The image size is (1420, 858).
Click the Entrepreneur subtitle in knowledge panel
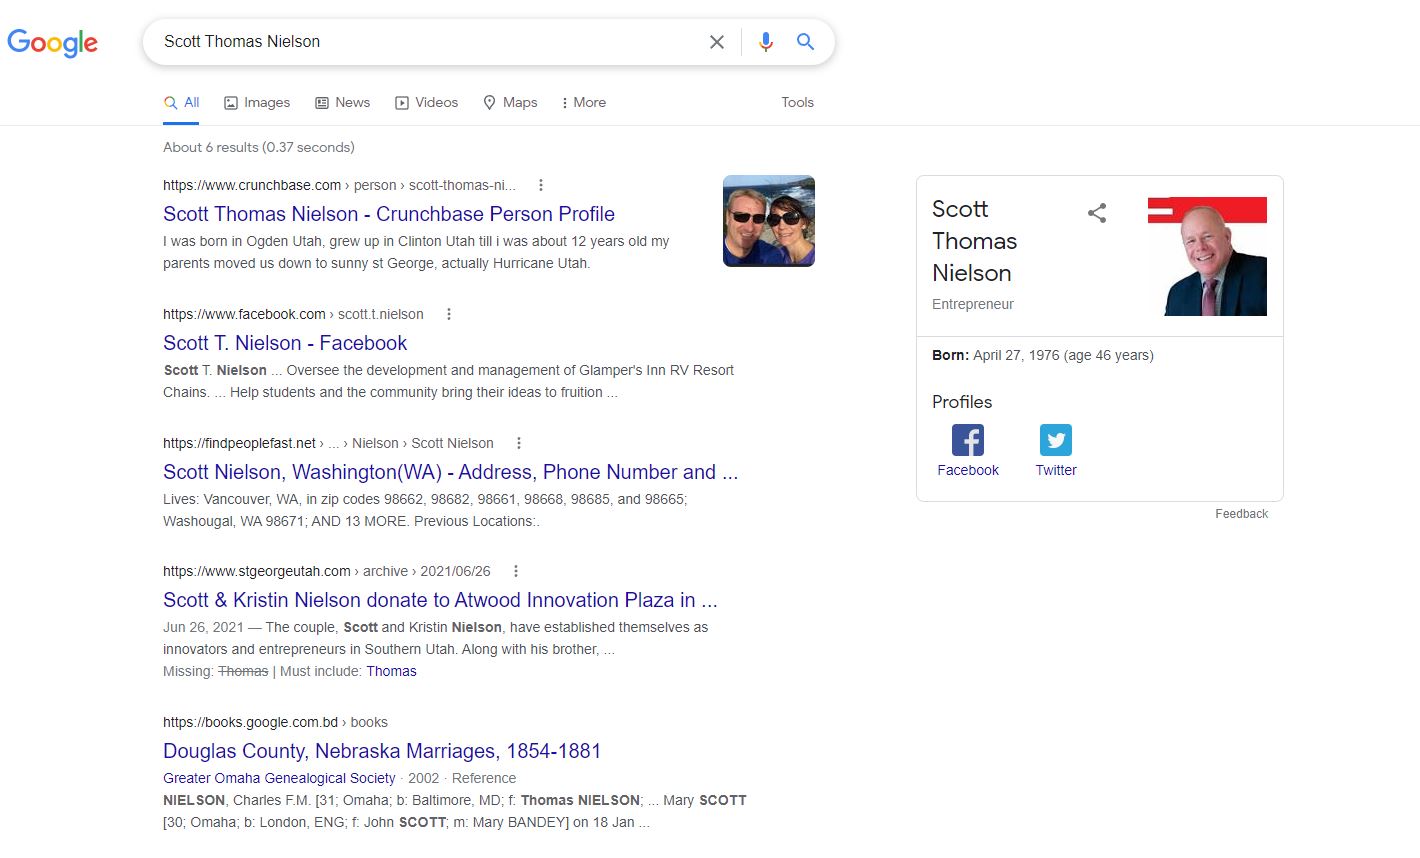[x=973, y=304]
